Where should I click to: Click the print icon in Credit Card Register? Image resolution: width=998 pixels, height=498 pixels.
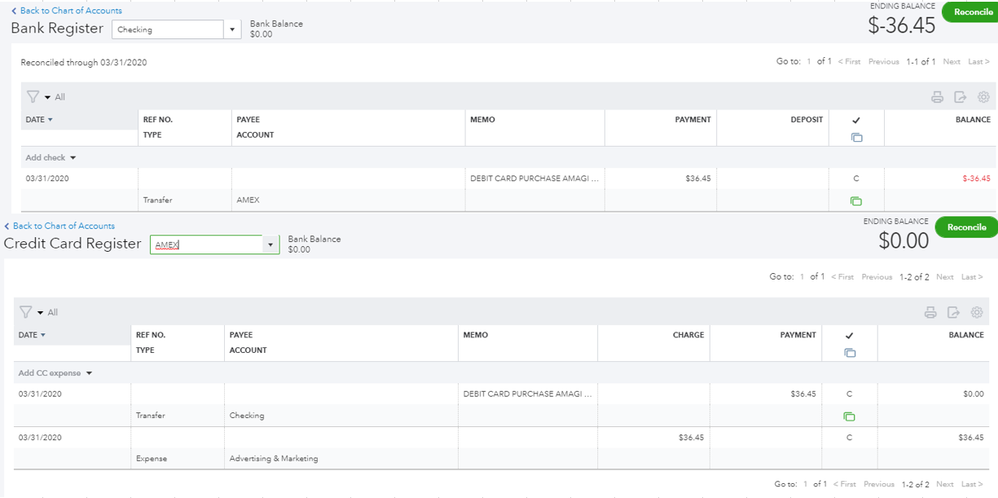click(x=929, y=312)
